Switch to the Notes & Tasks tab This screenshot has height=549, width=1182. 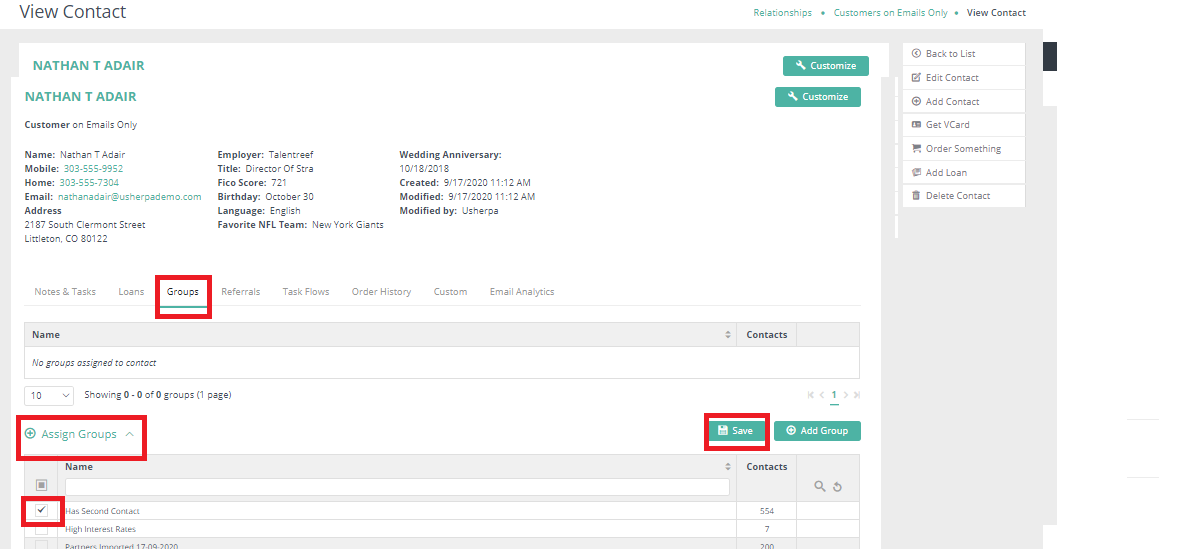[65, 292]
